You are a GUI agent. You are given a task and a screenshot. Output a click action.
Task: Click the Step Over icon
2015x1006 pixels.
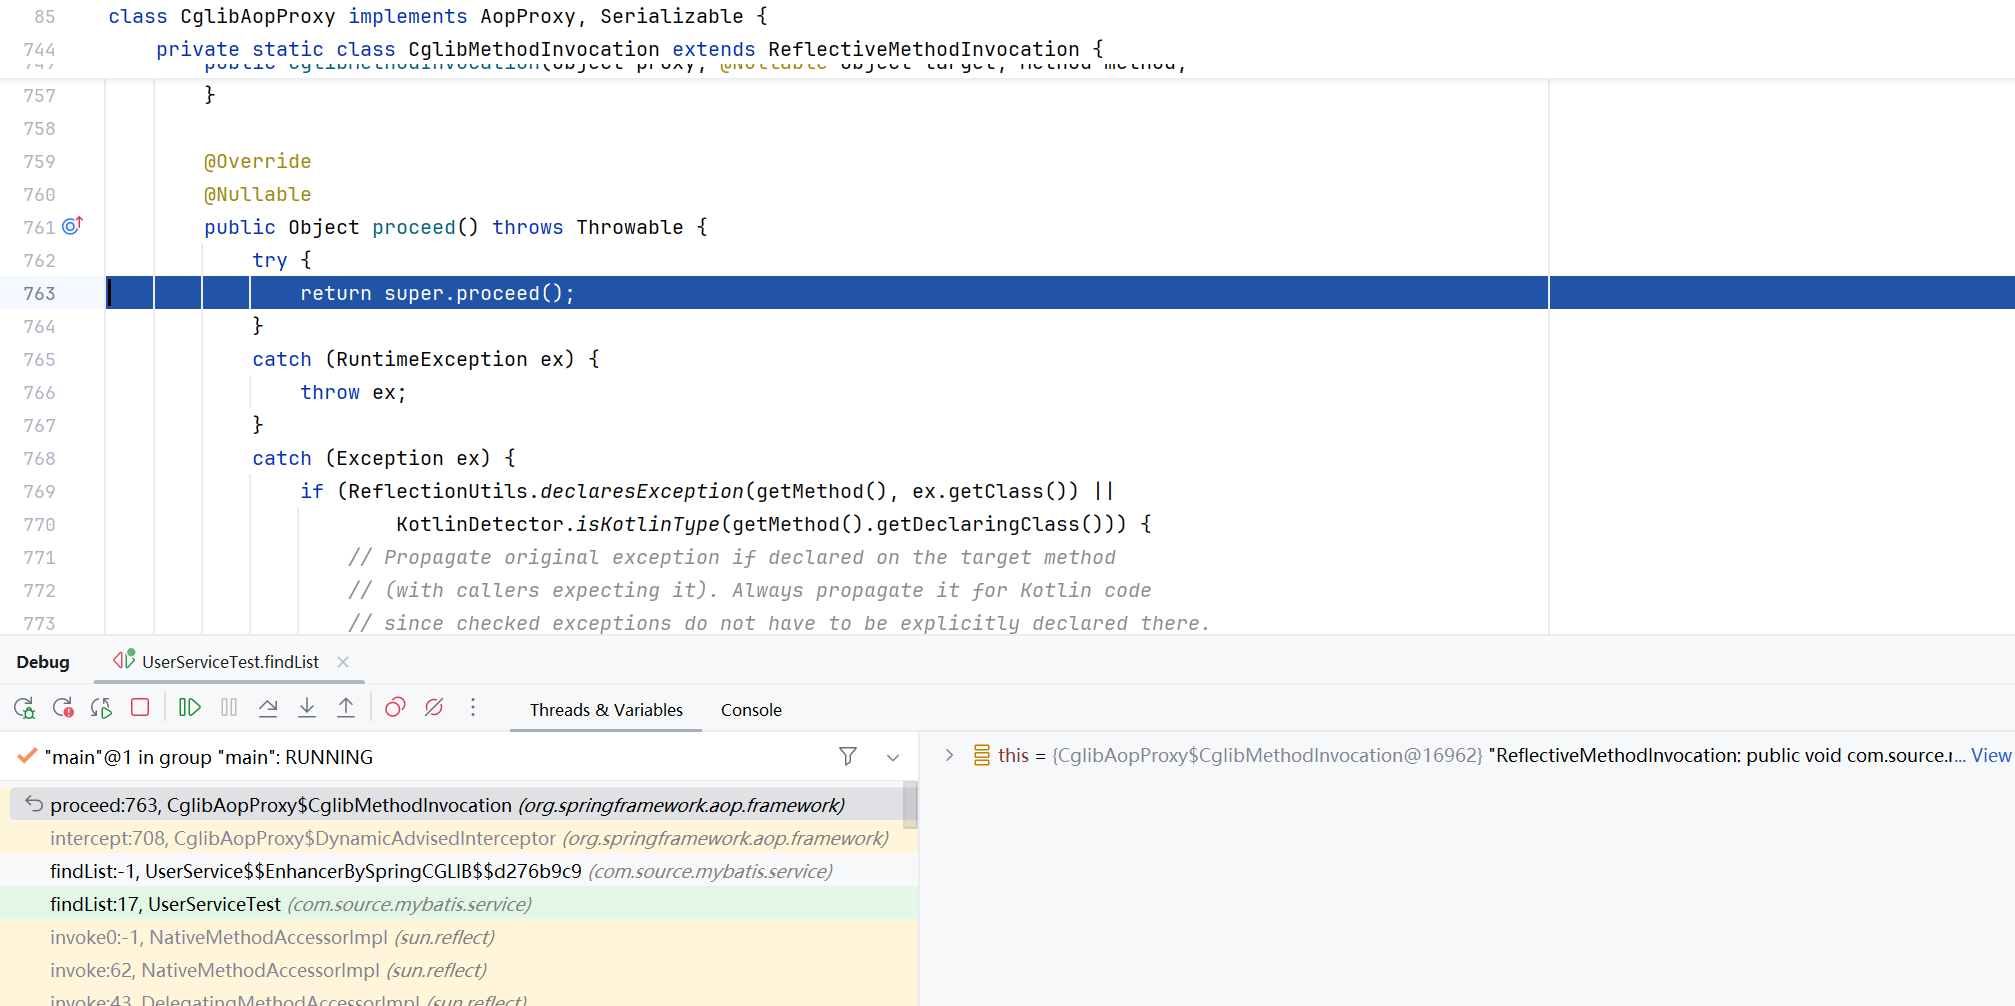tap(268, 708)
